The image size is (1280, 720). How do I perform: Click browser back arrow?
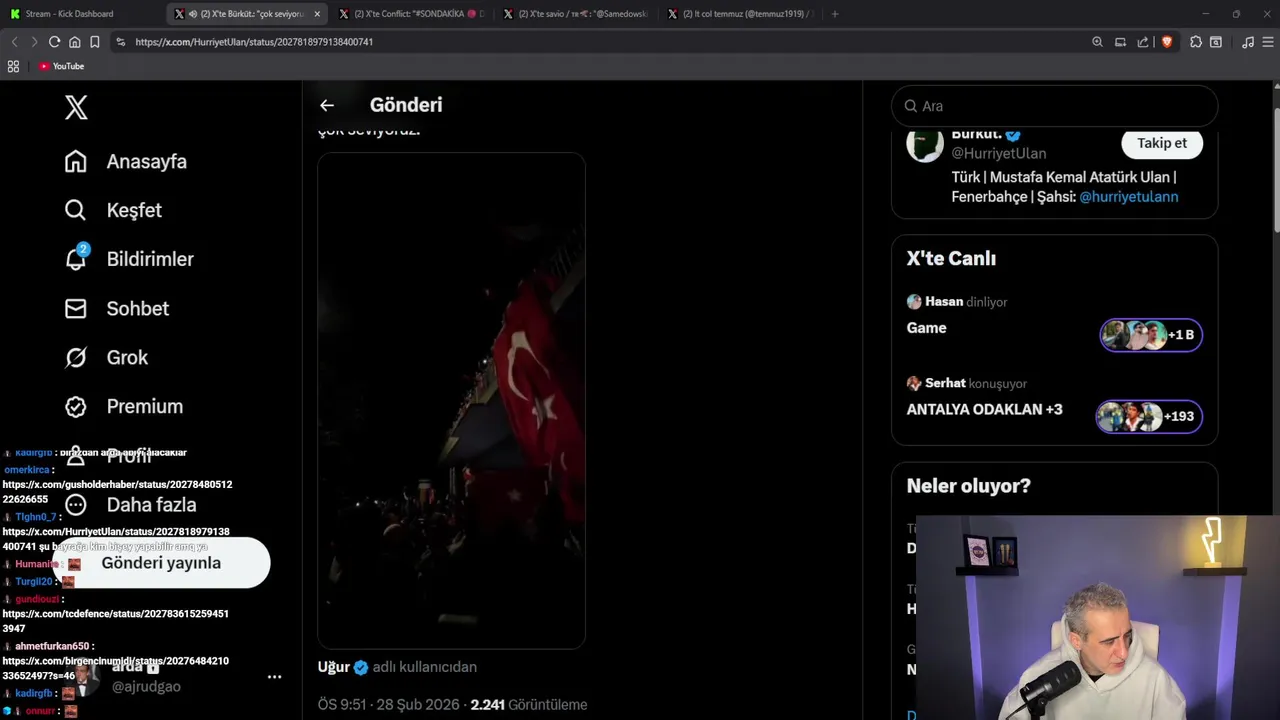[x=14, y=42]
